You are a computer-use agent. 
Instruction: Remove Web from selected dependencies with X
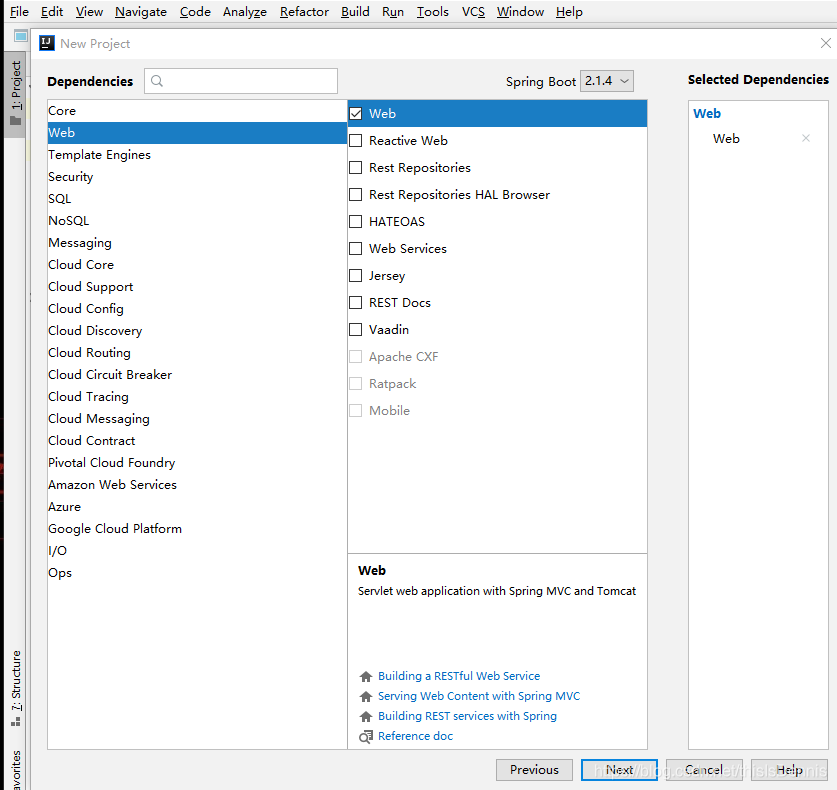click(806, 138)
